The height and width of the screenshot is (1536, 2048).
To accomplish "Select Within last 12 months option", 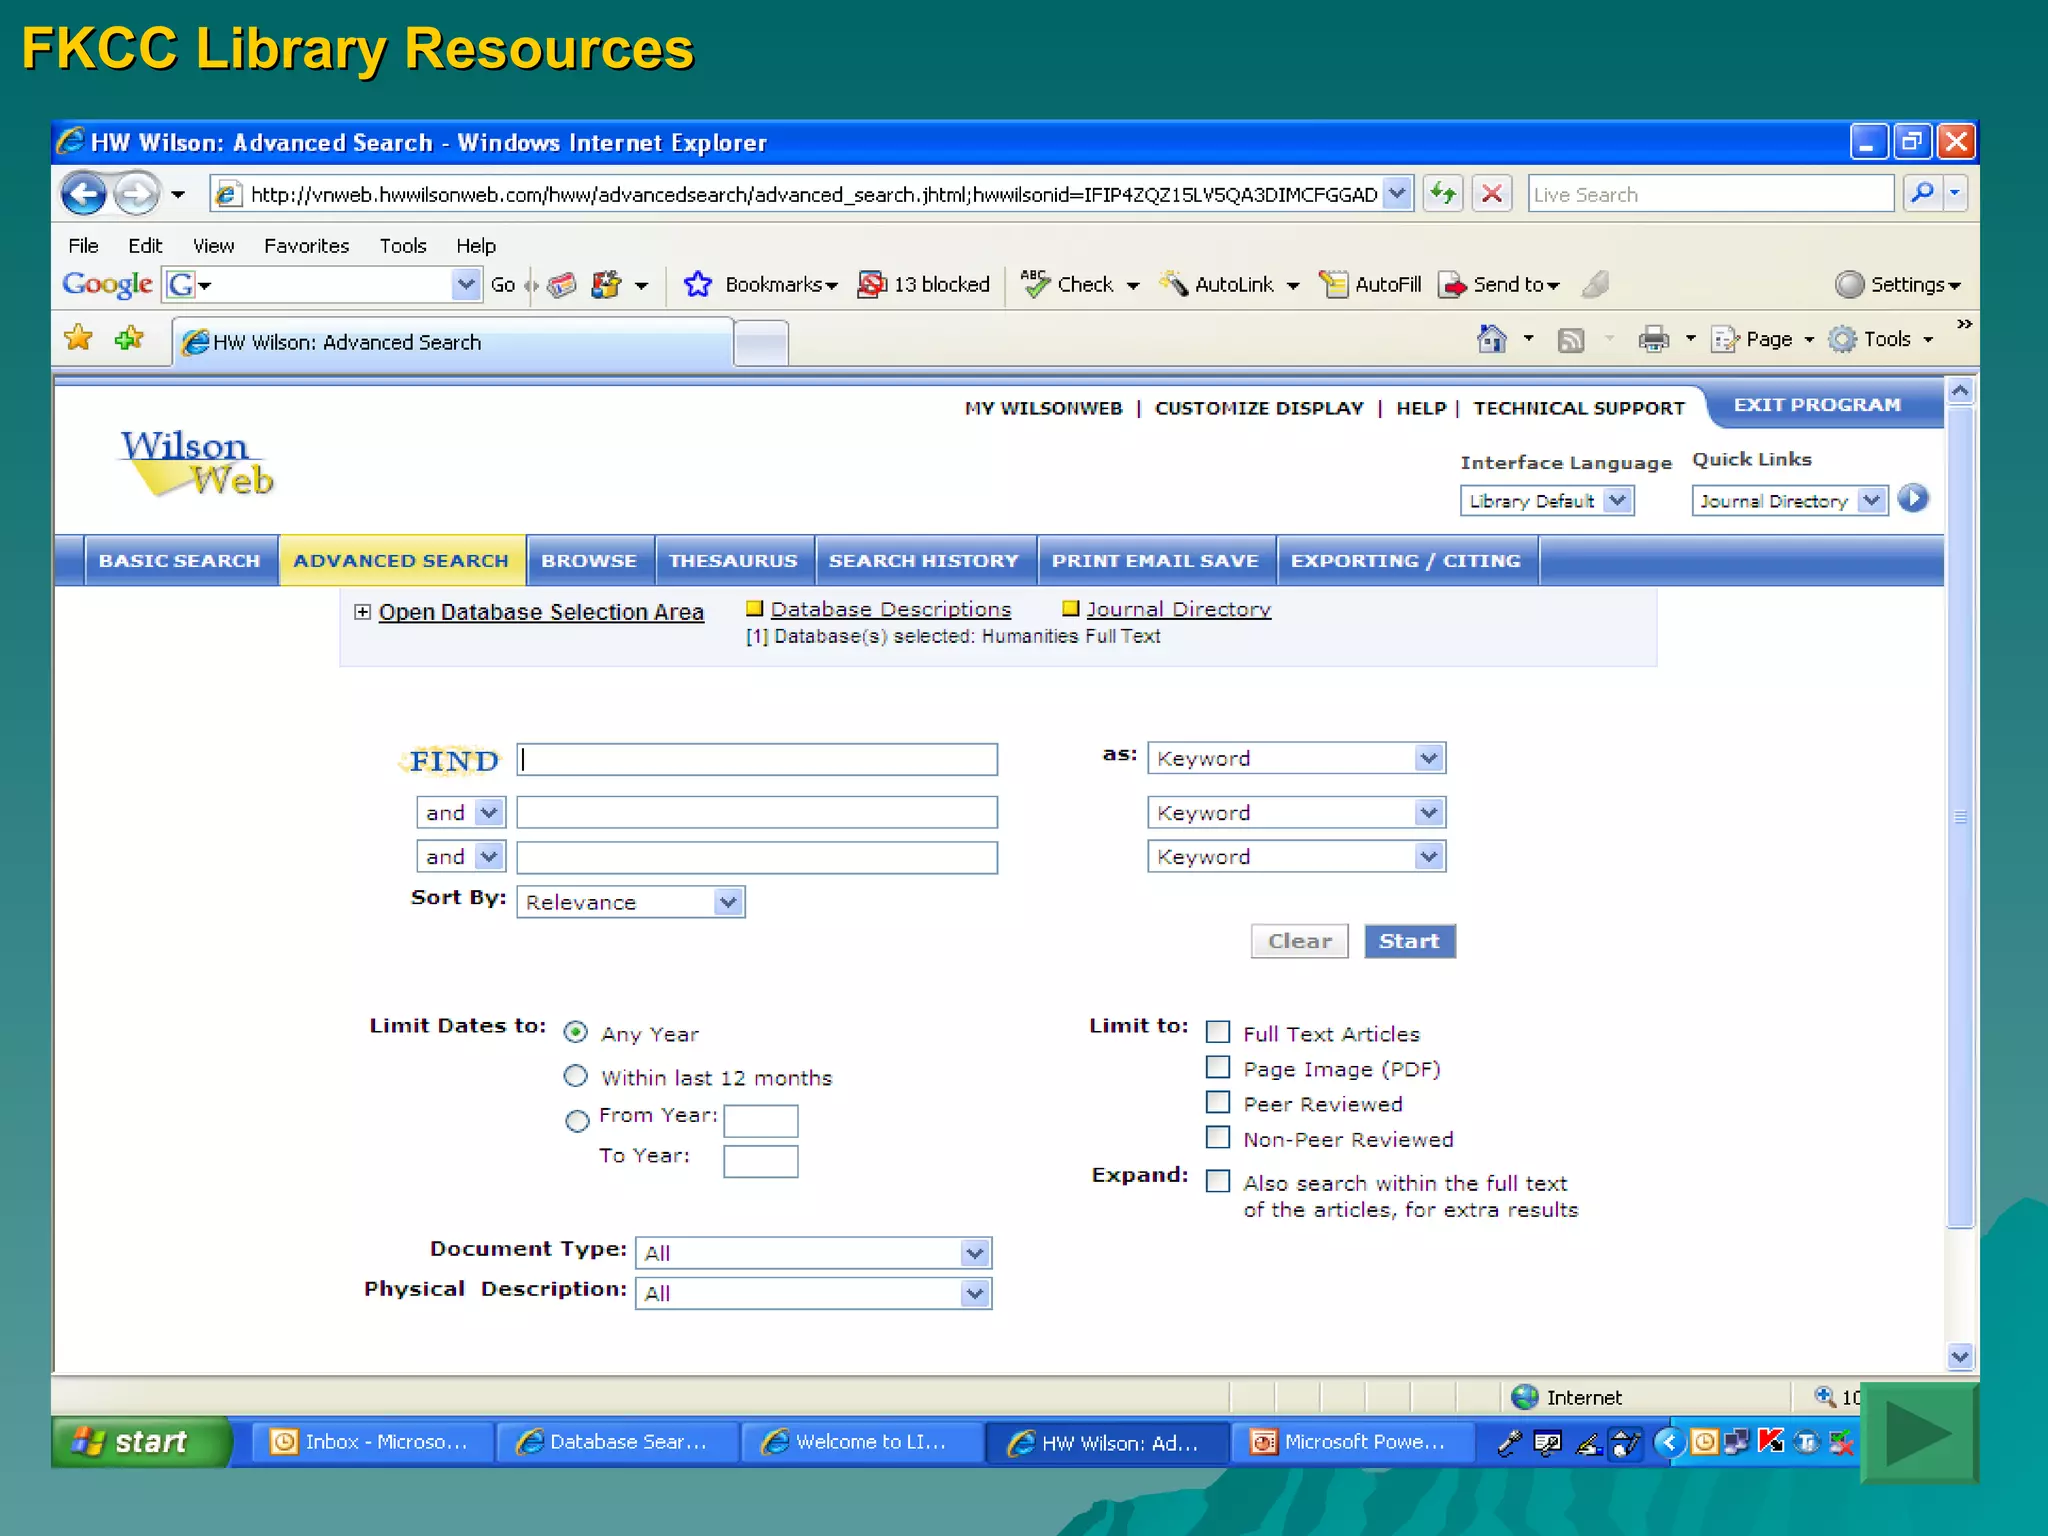I will (576, 1076).
